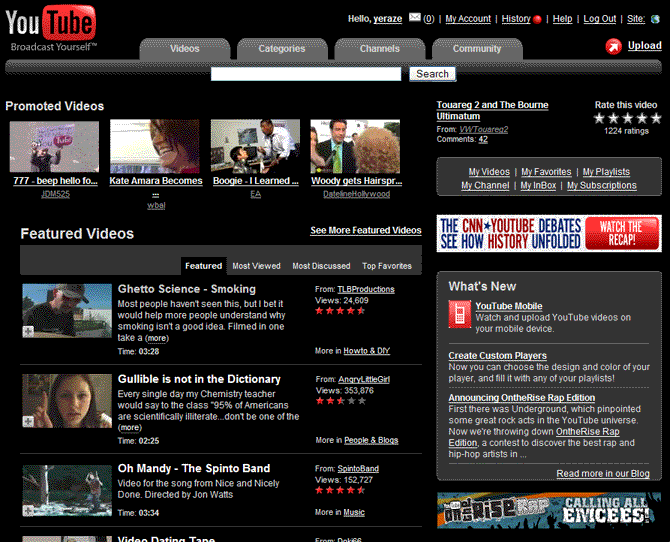Viewport: 670px width, 542px height.
Task: Open SpintoBand channel link
Action: [x=358, y=469]
